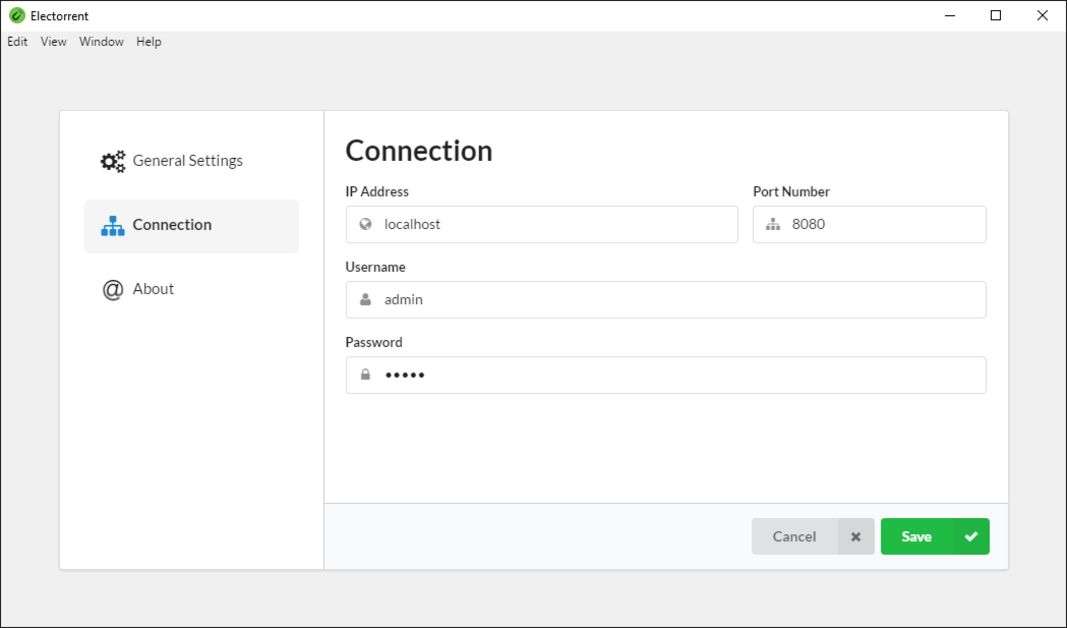
Task: Click the checkmark icon on Save button
Action: (x=970, y=536)
